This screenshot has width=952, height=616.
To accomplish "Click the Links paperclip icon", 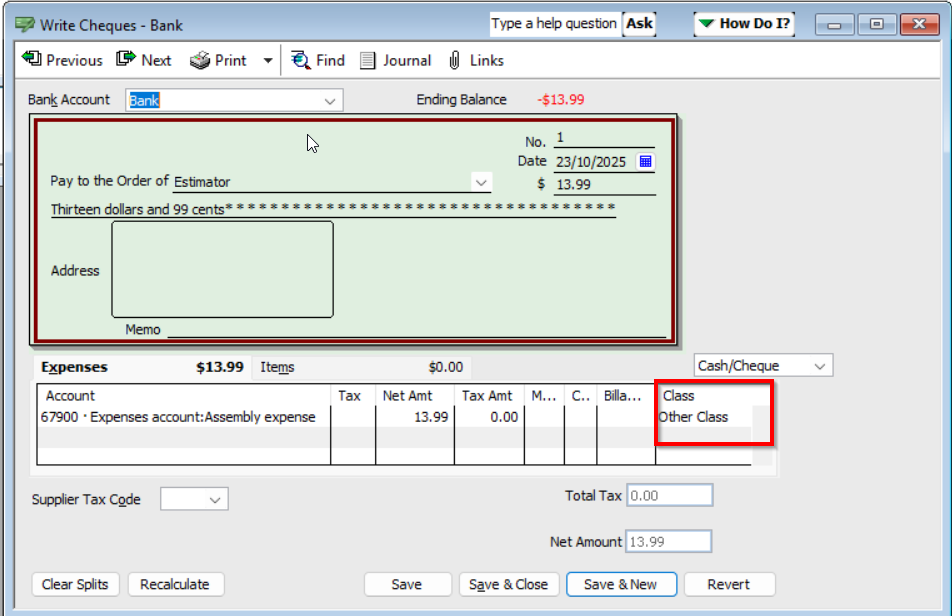I will [x=454, y=60].
